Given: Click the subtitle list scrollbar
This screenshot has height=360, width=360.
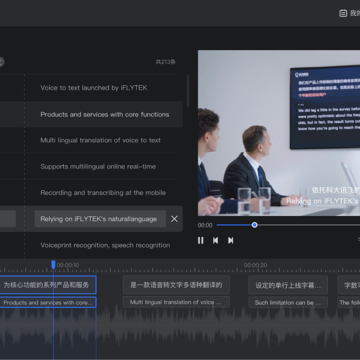Looking at the screenshot, I should click(188, 91).
